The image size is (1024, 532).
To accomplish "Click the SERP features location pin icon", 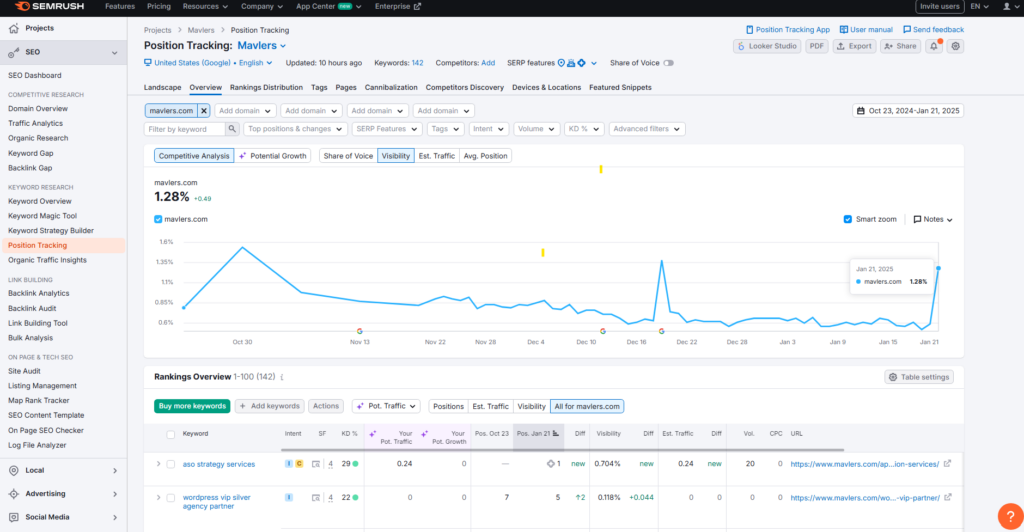I will click(561, 63).
